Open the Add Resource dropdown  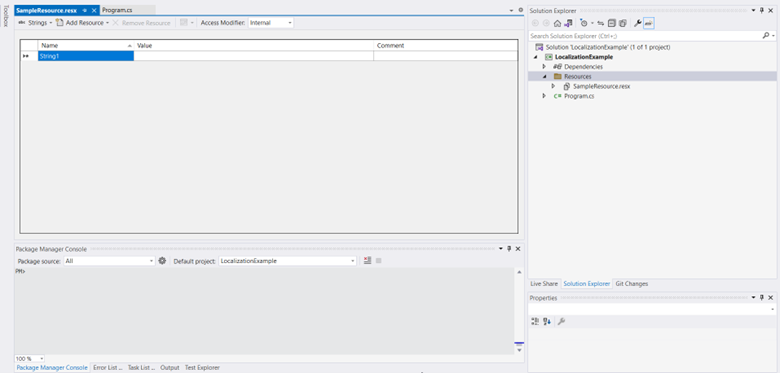[107, 23]
